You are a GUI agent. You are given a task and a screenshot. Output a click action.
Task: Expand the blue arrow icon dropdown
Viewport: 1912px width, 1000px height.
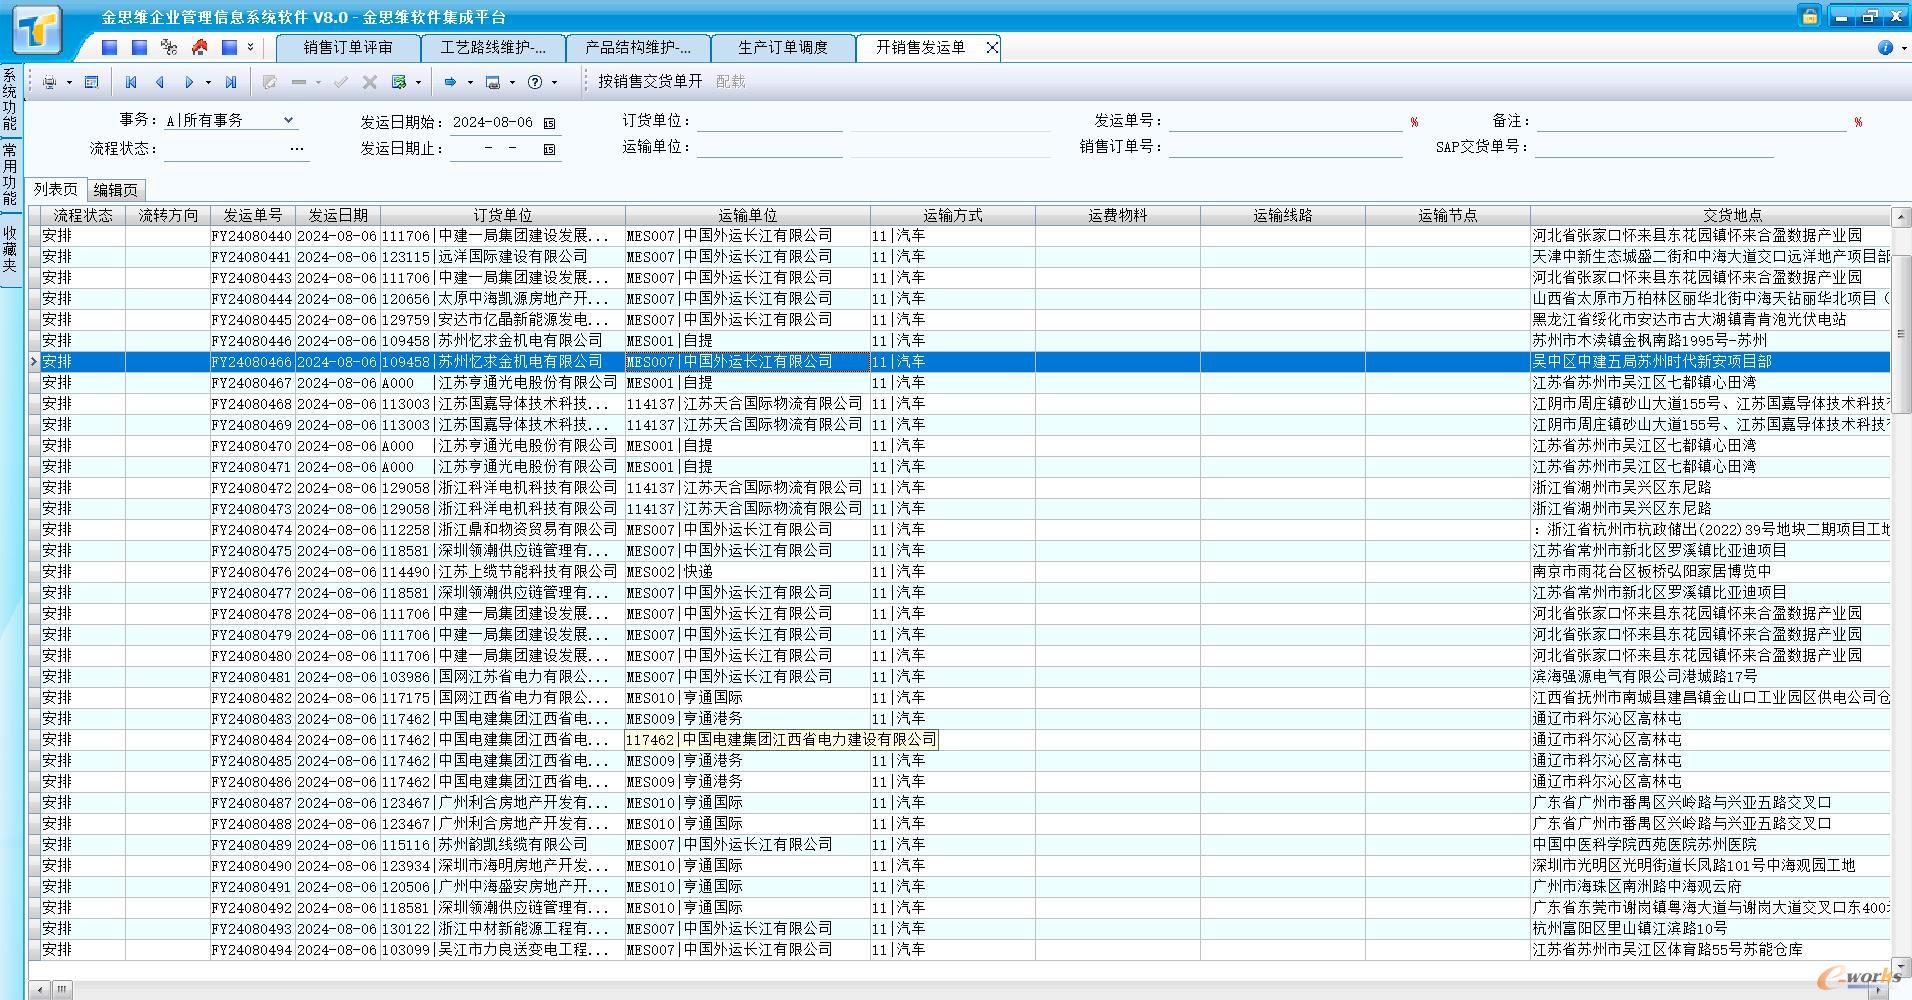(470, 82)
